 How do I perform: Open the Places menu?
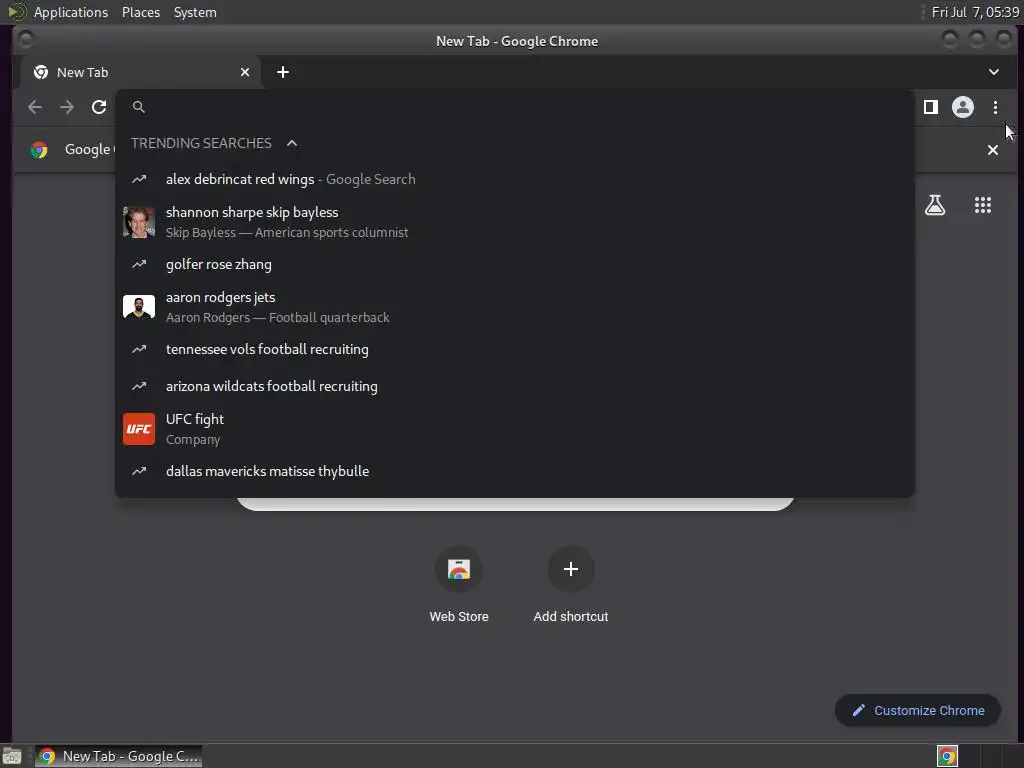(141, 12)
